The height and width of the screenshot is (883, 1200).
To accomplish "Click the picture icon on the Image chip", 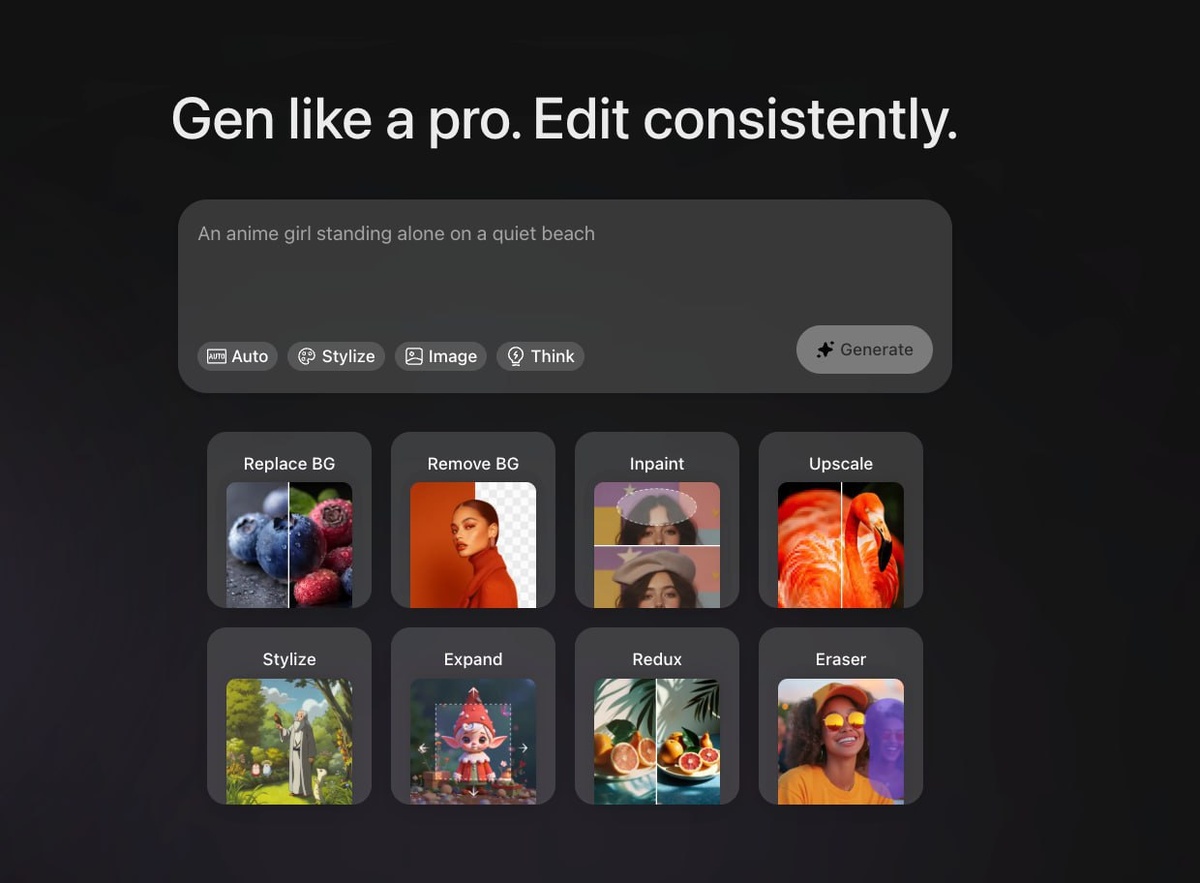I will click(414, 356).
